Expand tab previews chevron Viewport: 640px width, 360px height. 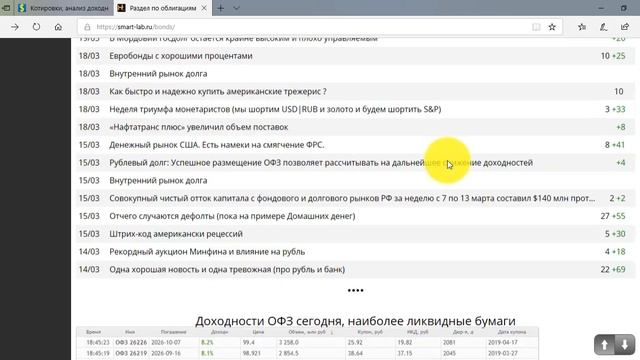236,8
